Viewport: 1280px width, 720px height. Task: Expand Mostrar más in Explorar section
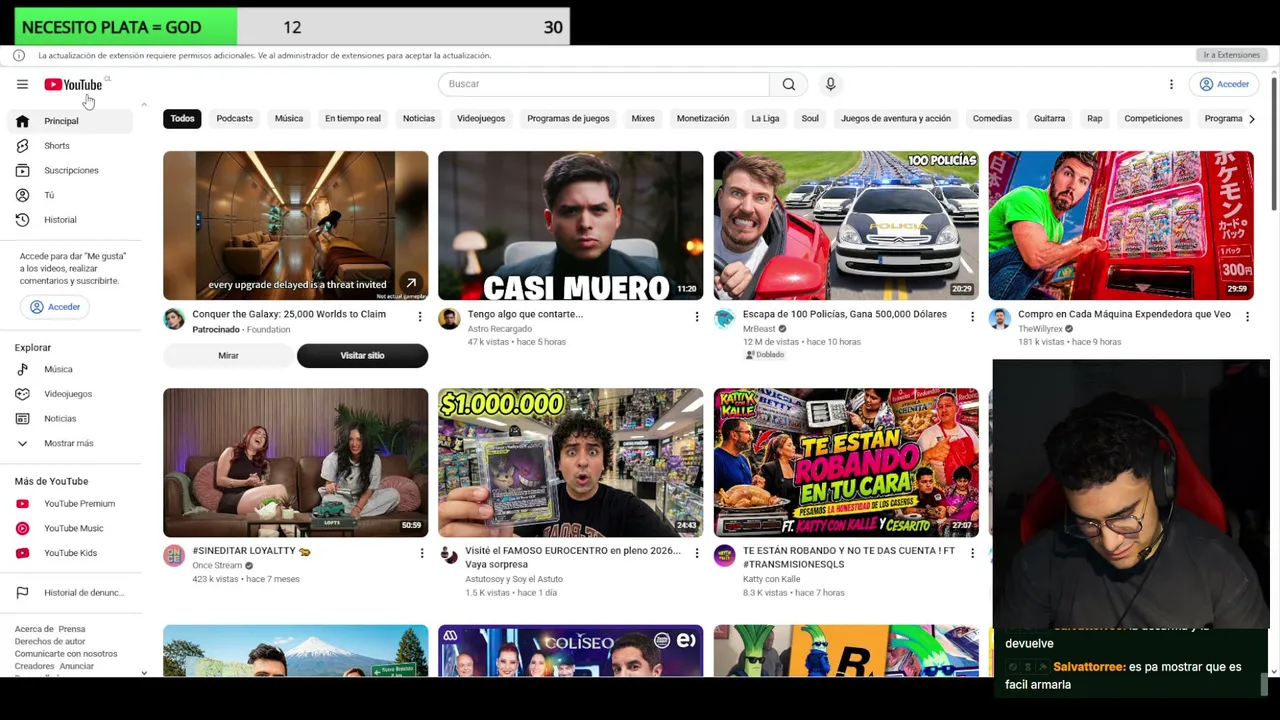tap(69, 443)
